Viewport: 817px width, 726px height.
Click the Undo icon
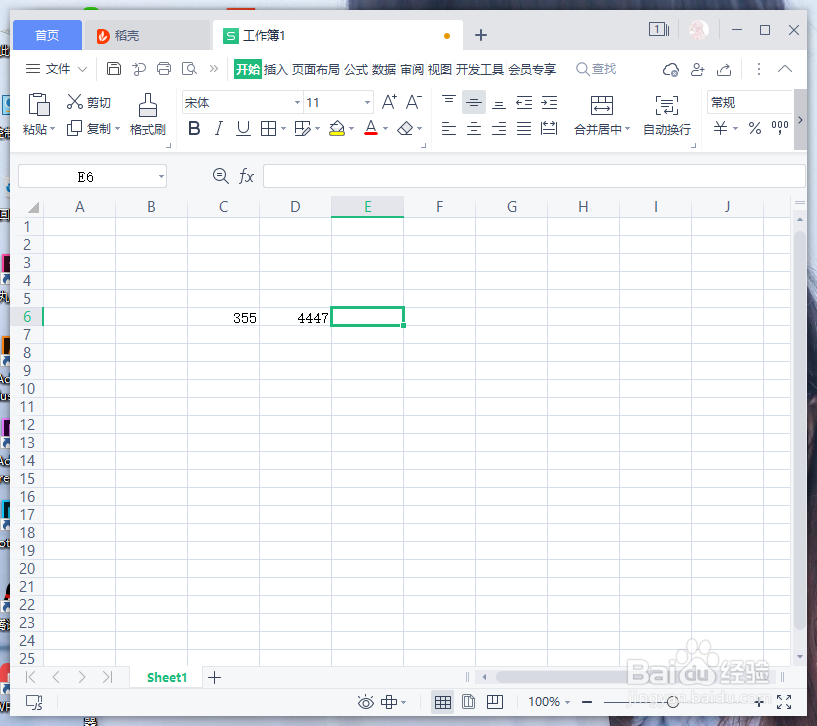[x=139, y=69]
